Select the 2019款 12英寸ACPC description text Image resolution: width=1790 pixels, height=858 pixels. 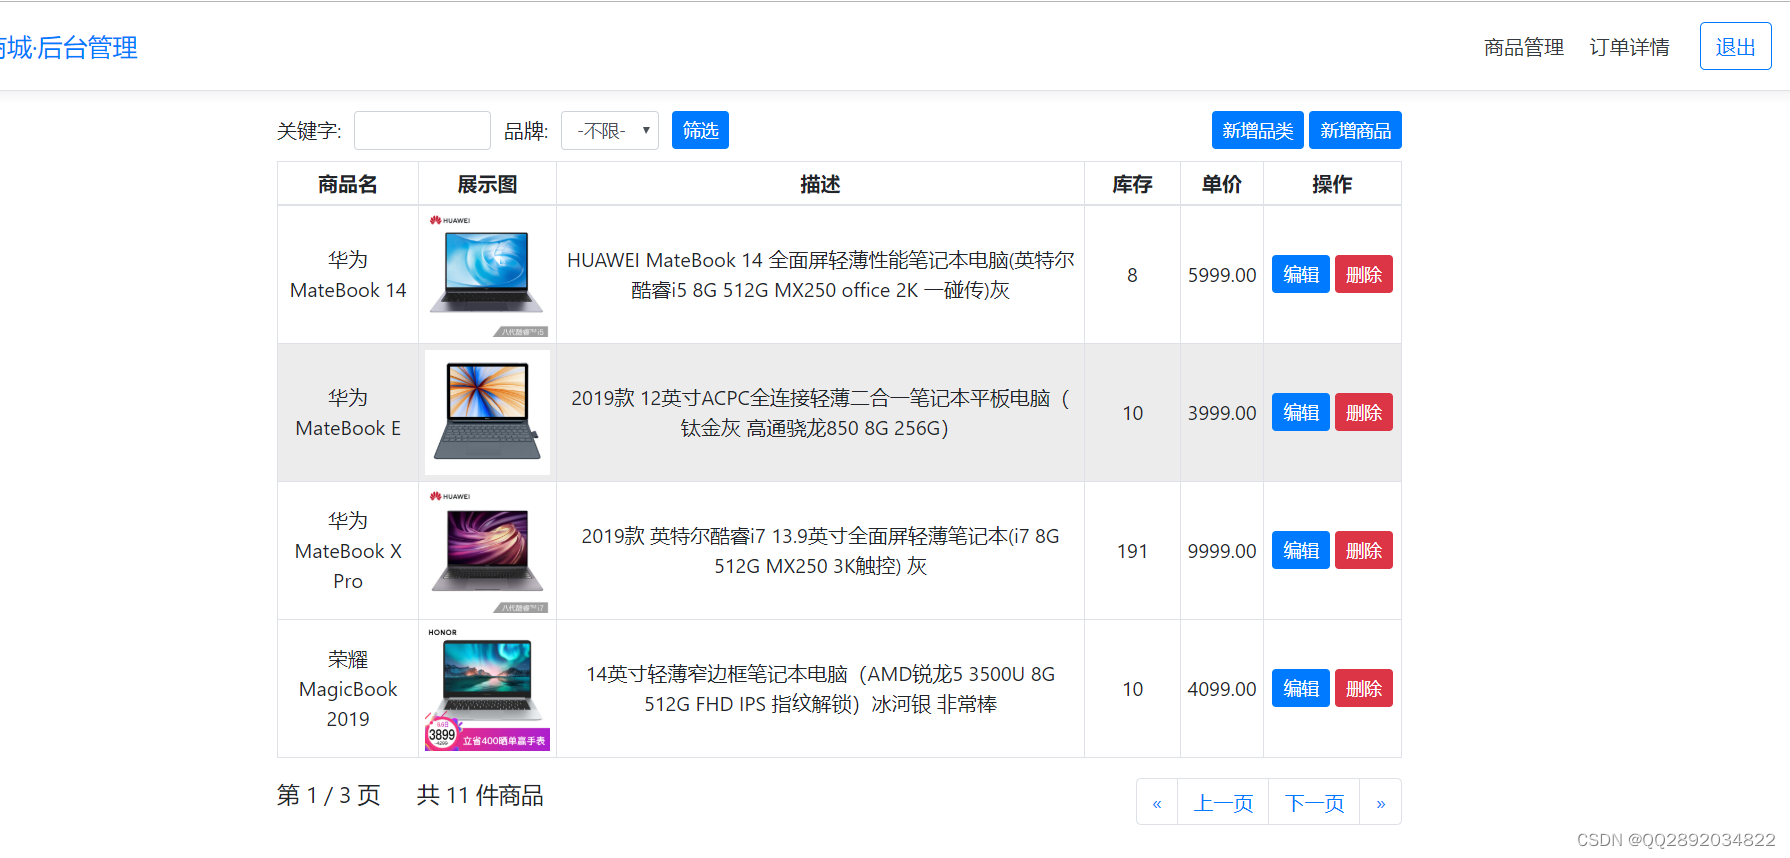820,413
